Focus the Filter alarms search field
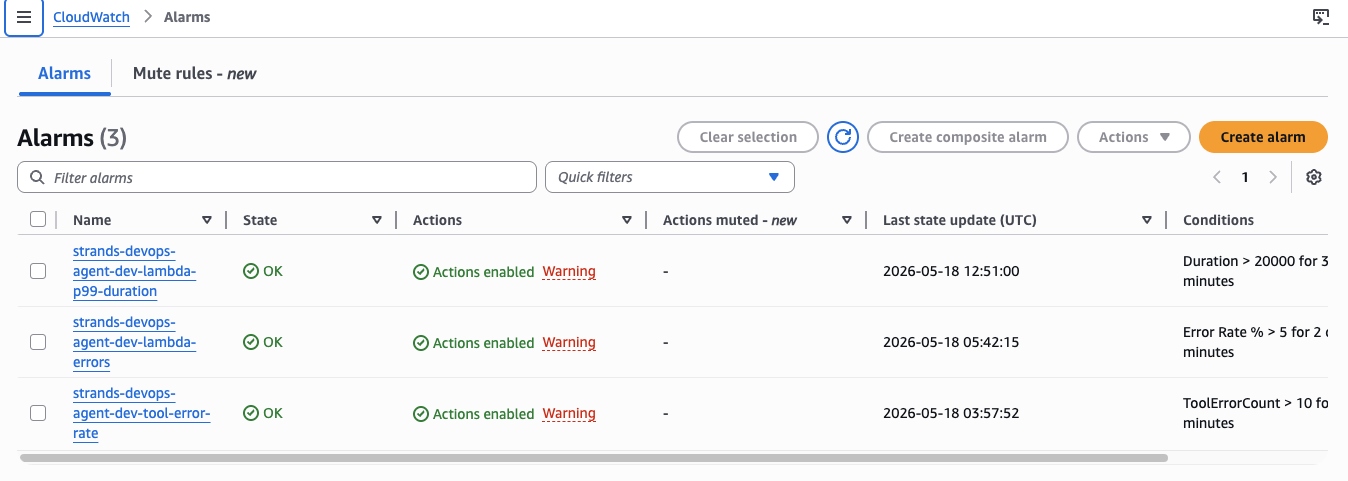Screen dimensions: 1348x481 (277, 177)
